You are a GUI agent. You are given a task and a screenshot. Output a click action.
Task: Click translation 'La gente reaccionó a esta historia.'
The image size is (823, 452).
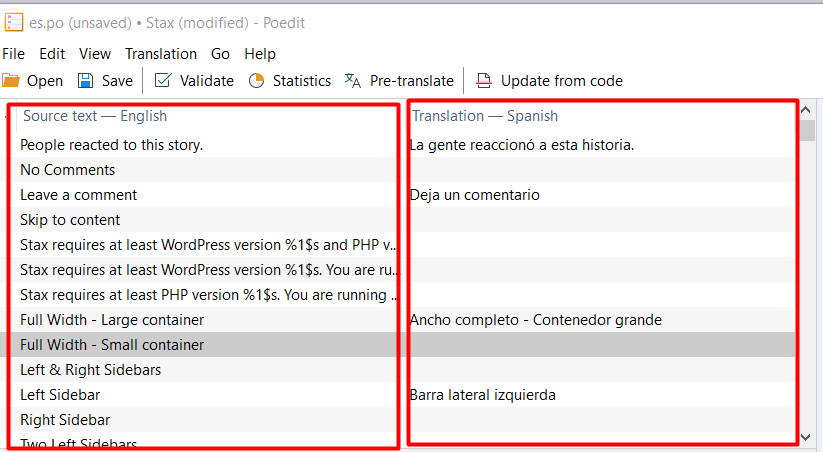522,145
